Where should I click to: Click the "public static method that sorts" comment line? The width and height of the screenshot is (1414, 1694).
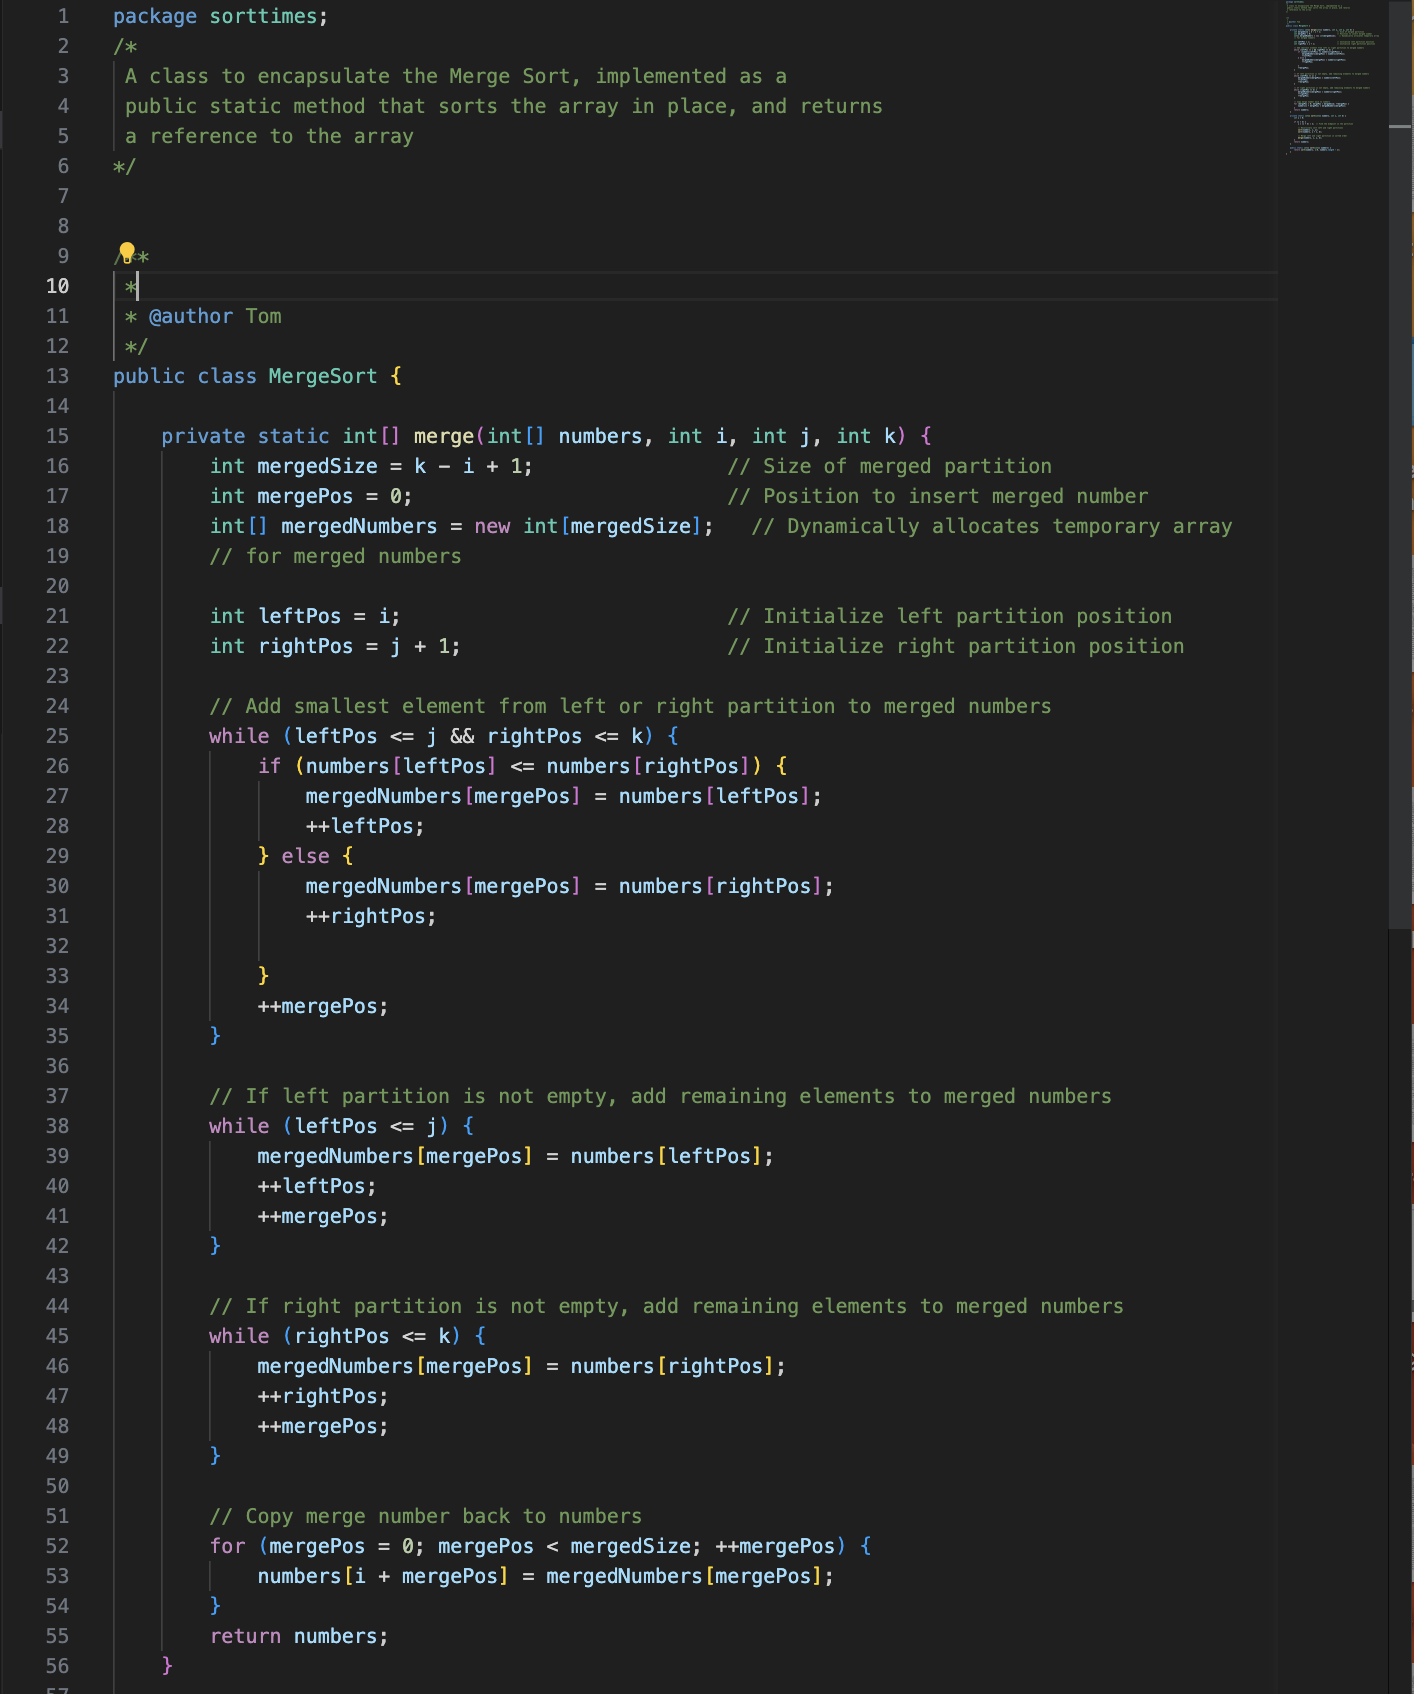tap(504, 106)
